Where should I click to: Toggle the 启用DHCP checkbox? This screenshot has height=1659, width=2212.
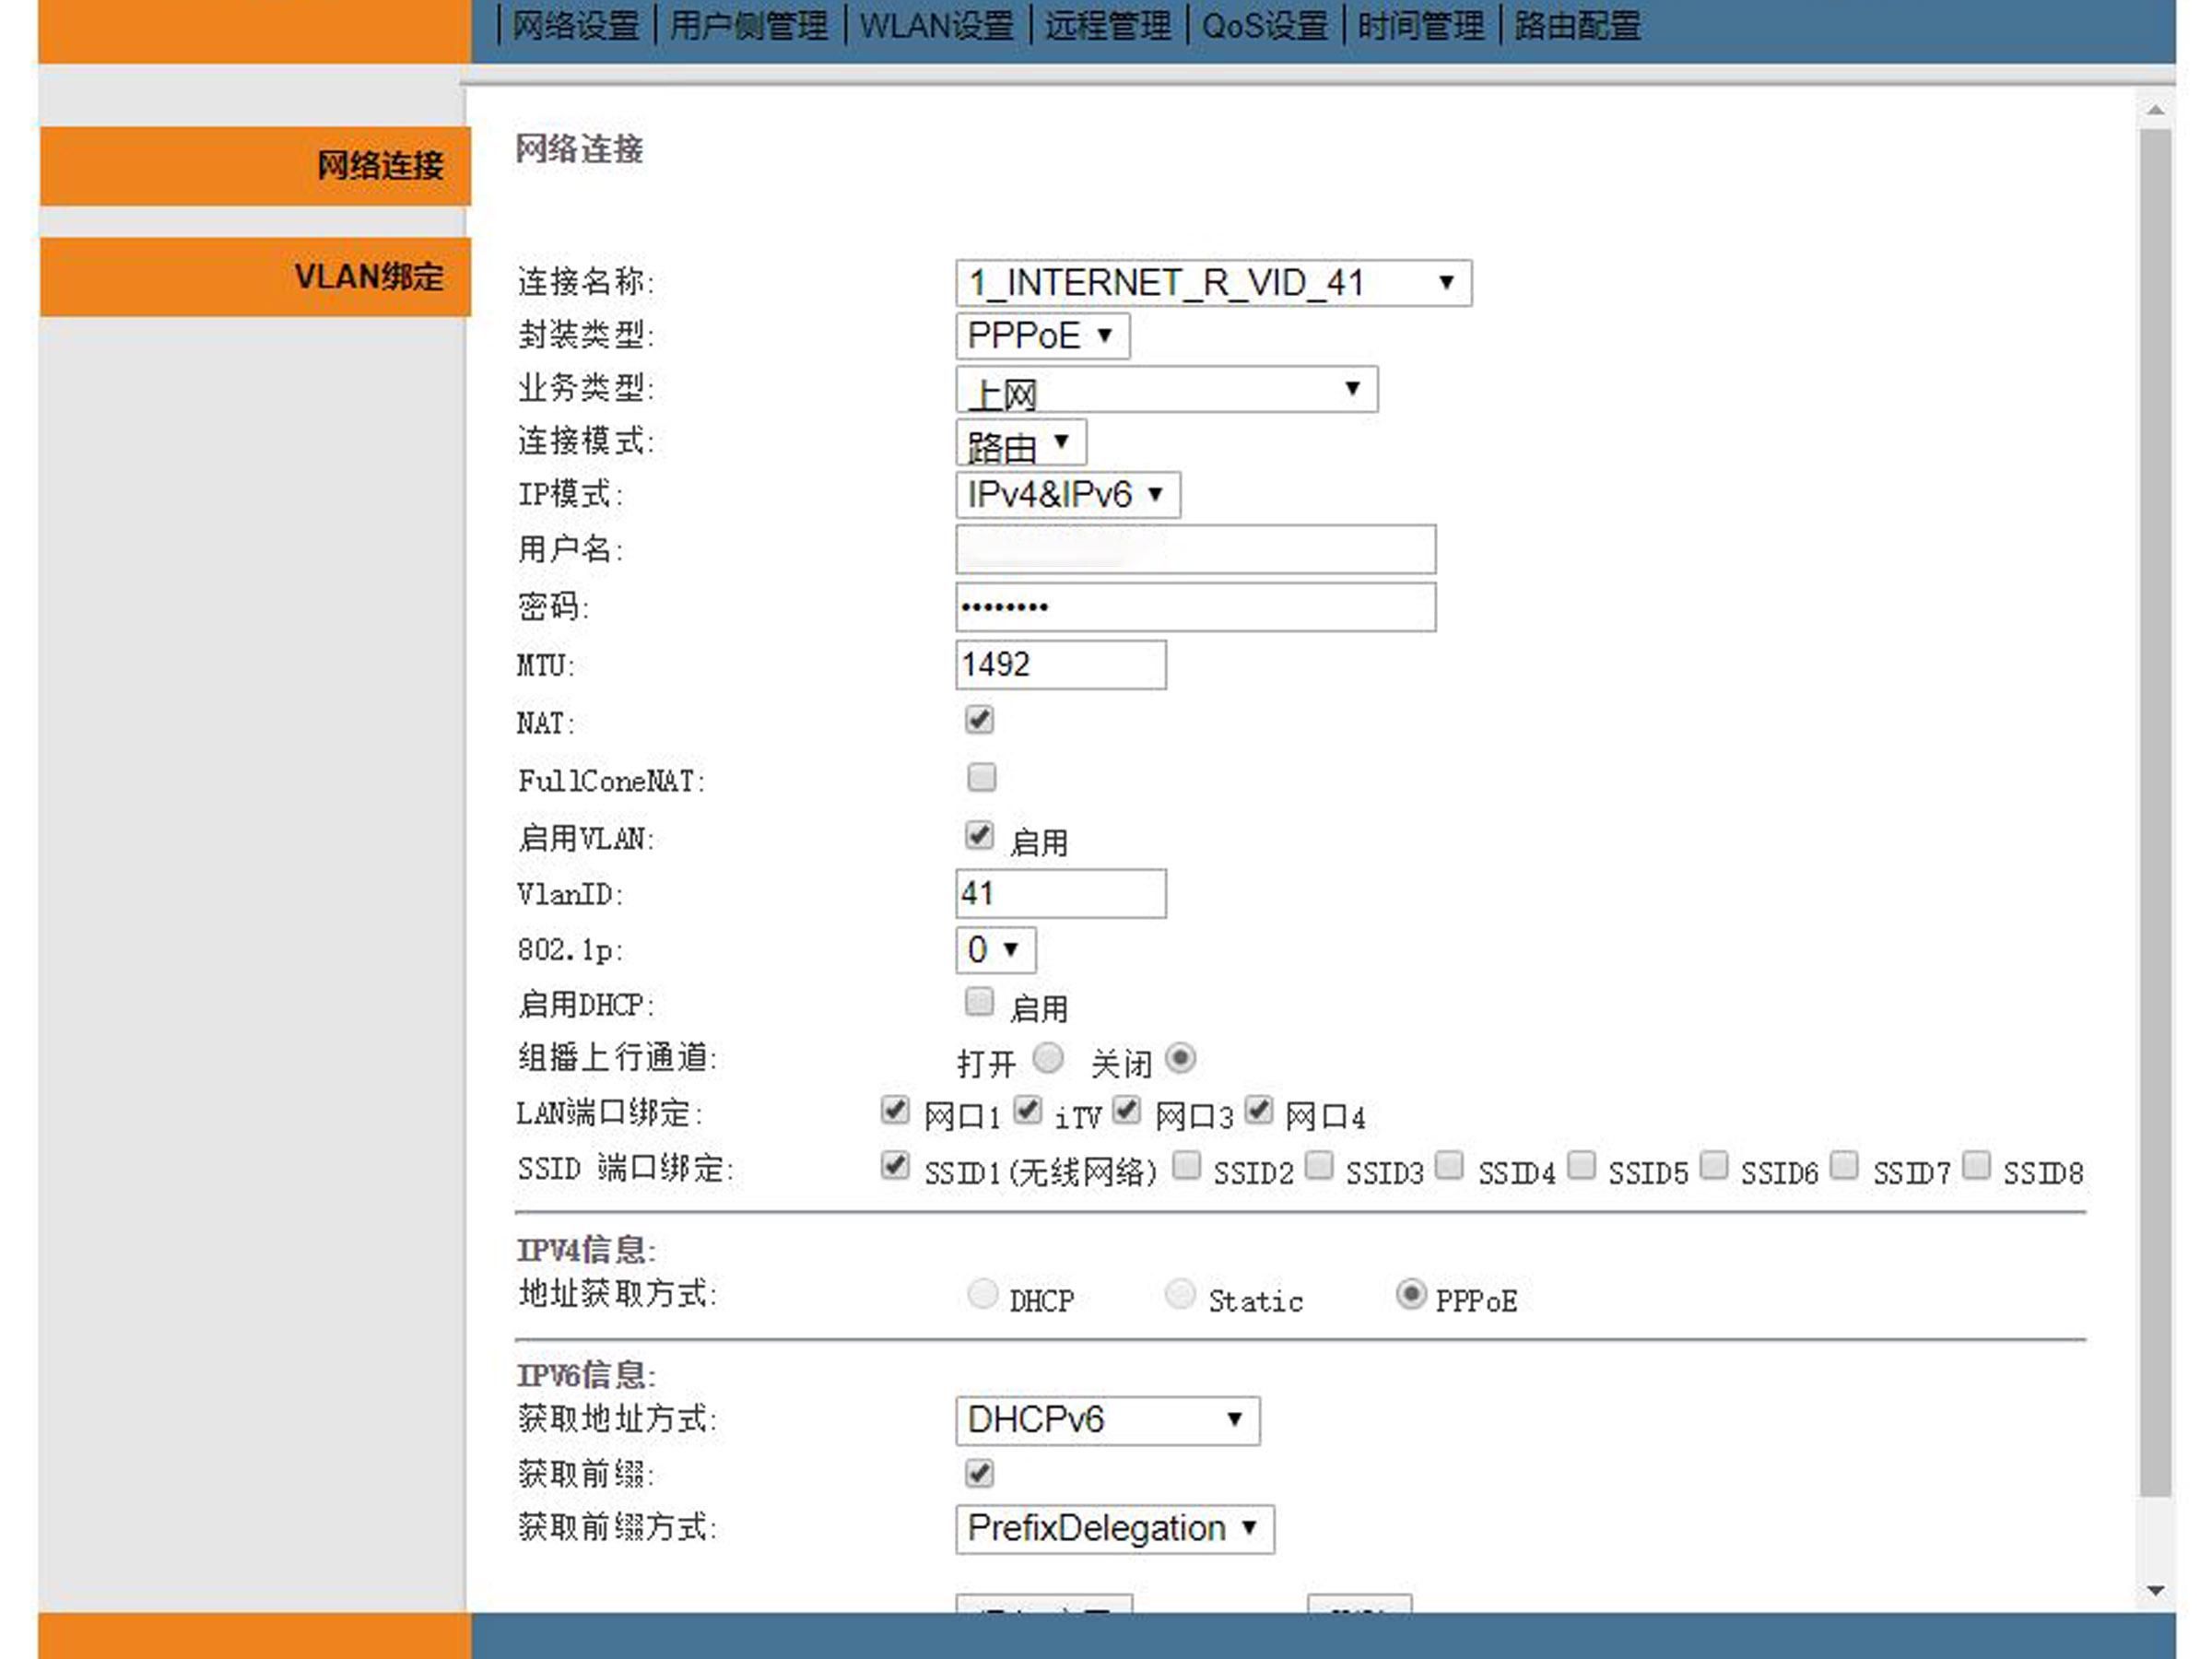click(979, 1002)
